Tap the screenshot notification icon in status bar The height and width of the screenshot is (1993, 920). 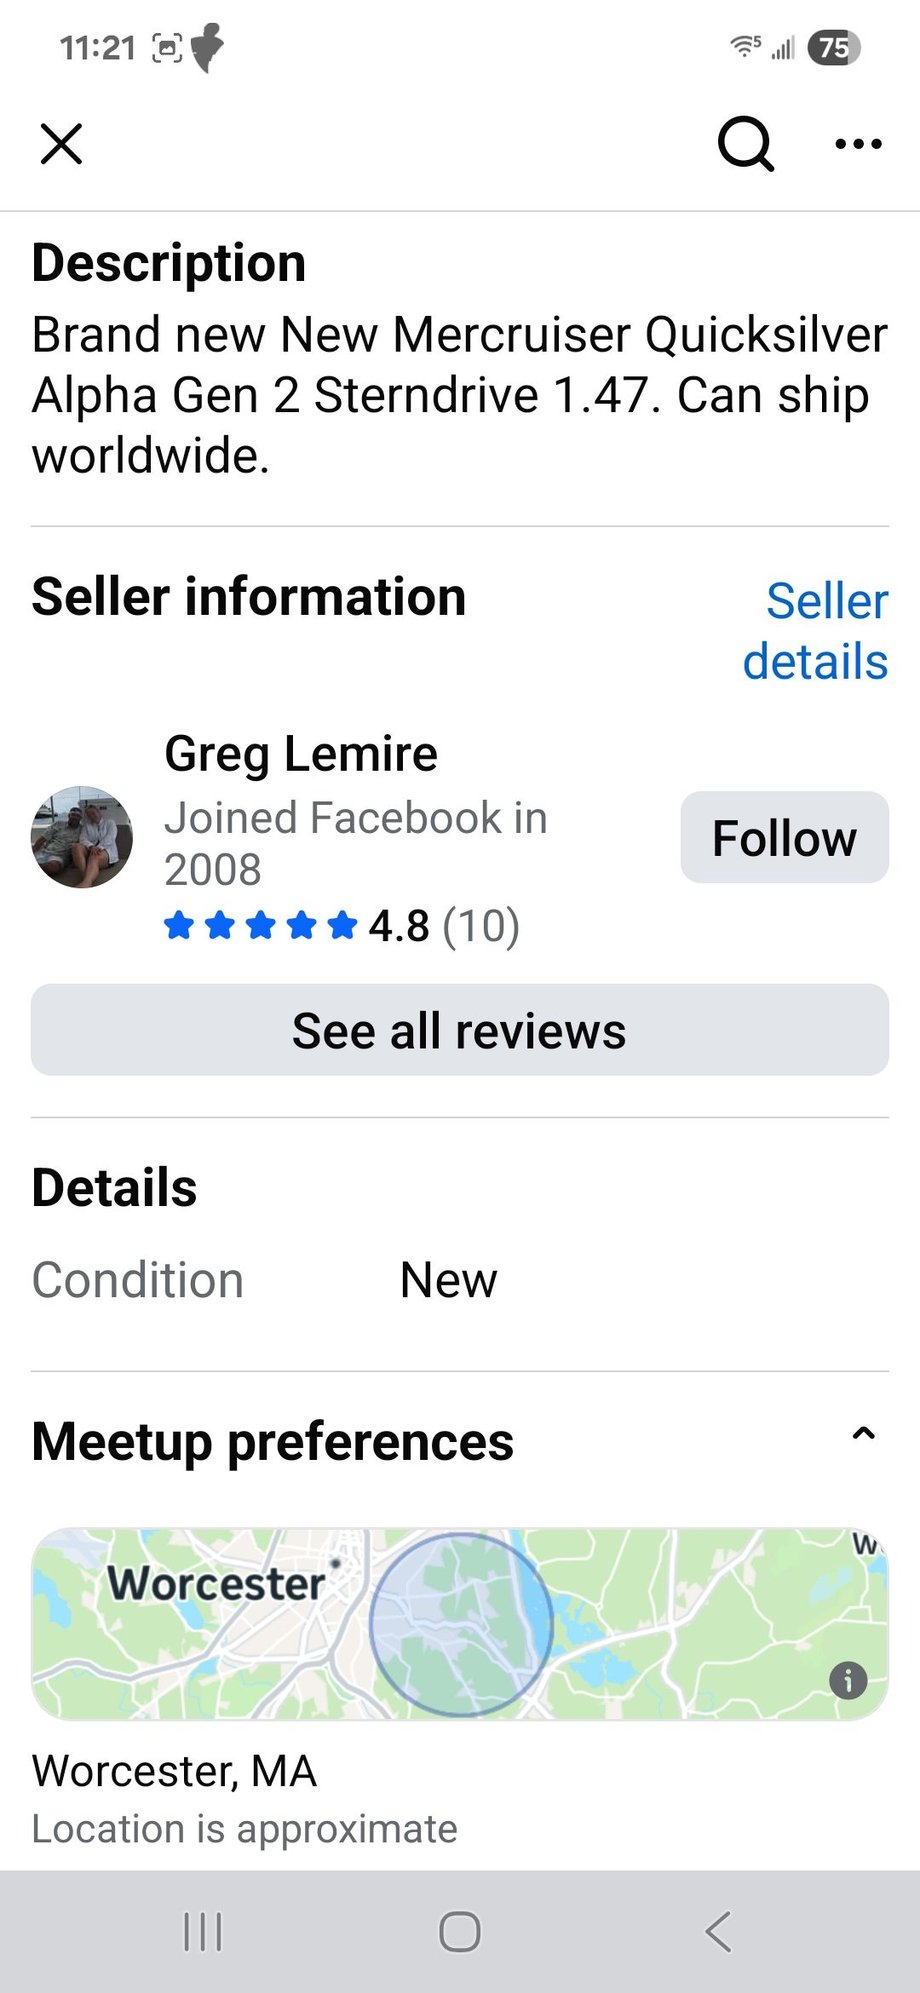[167, 47]
